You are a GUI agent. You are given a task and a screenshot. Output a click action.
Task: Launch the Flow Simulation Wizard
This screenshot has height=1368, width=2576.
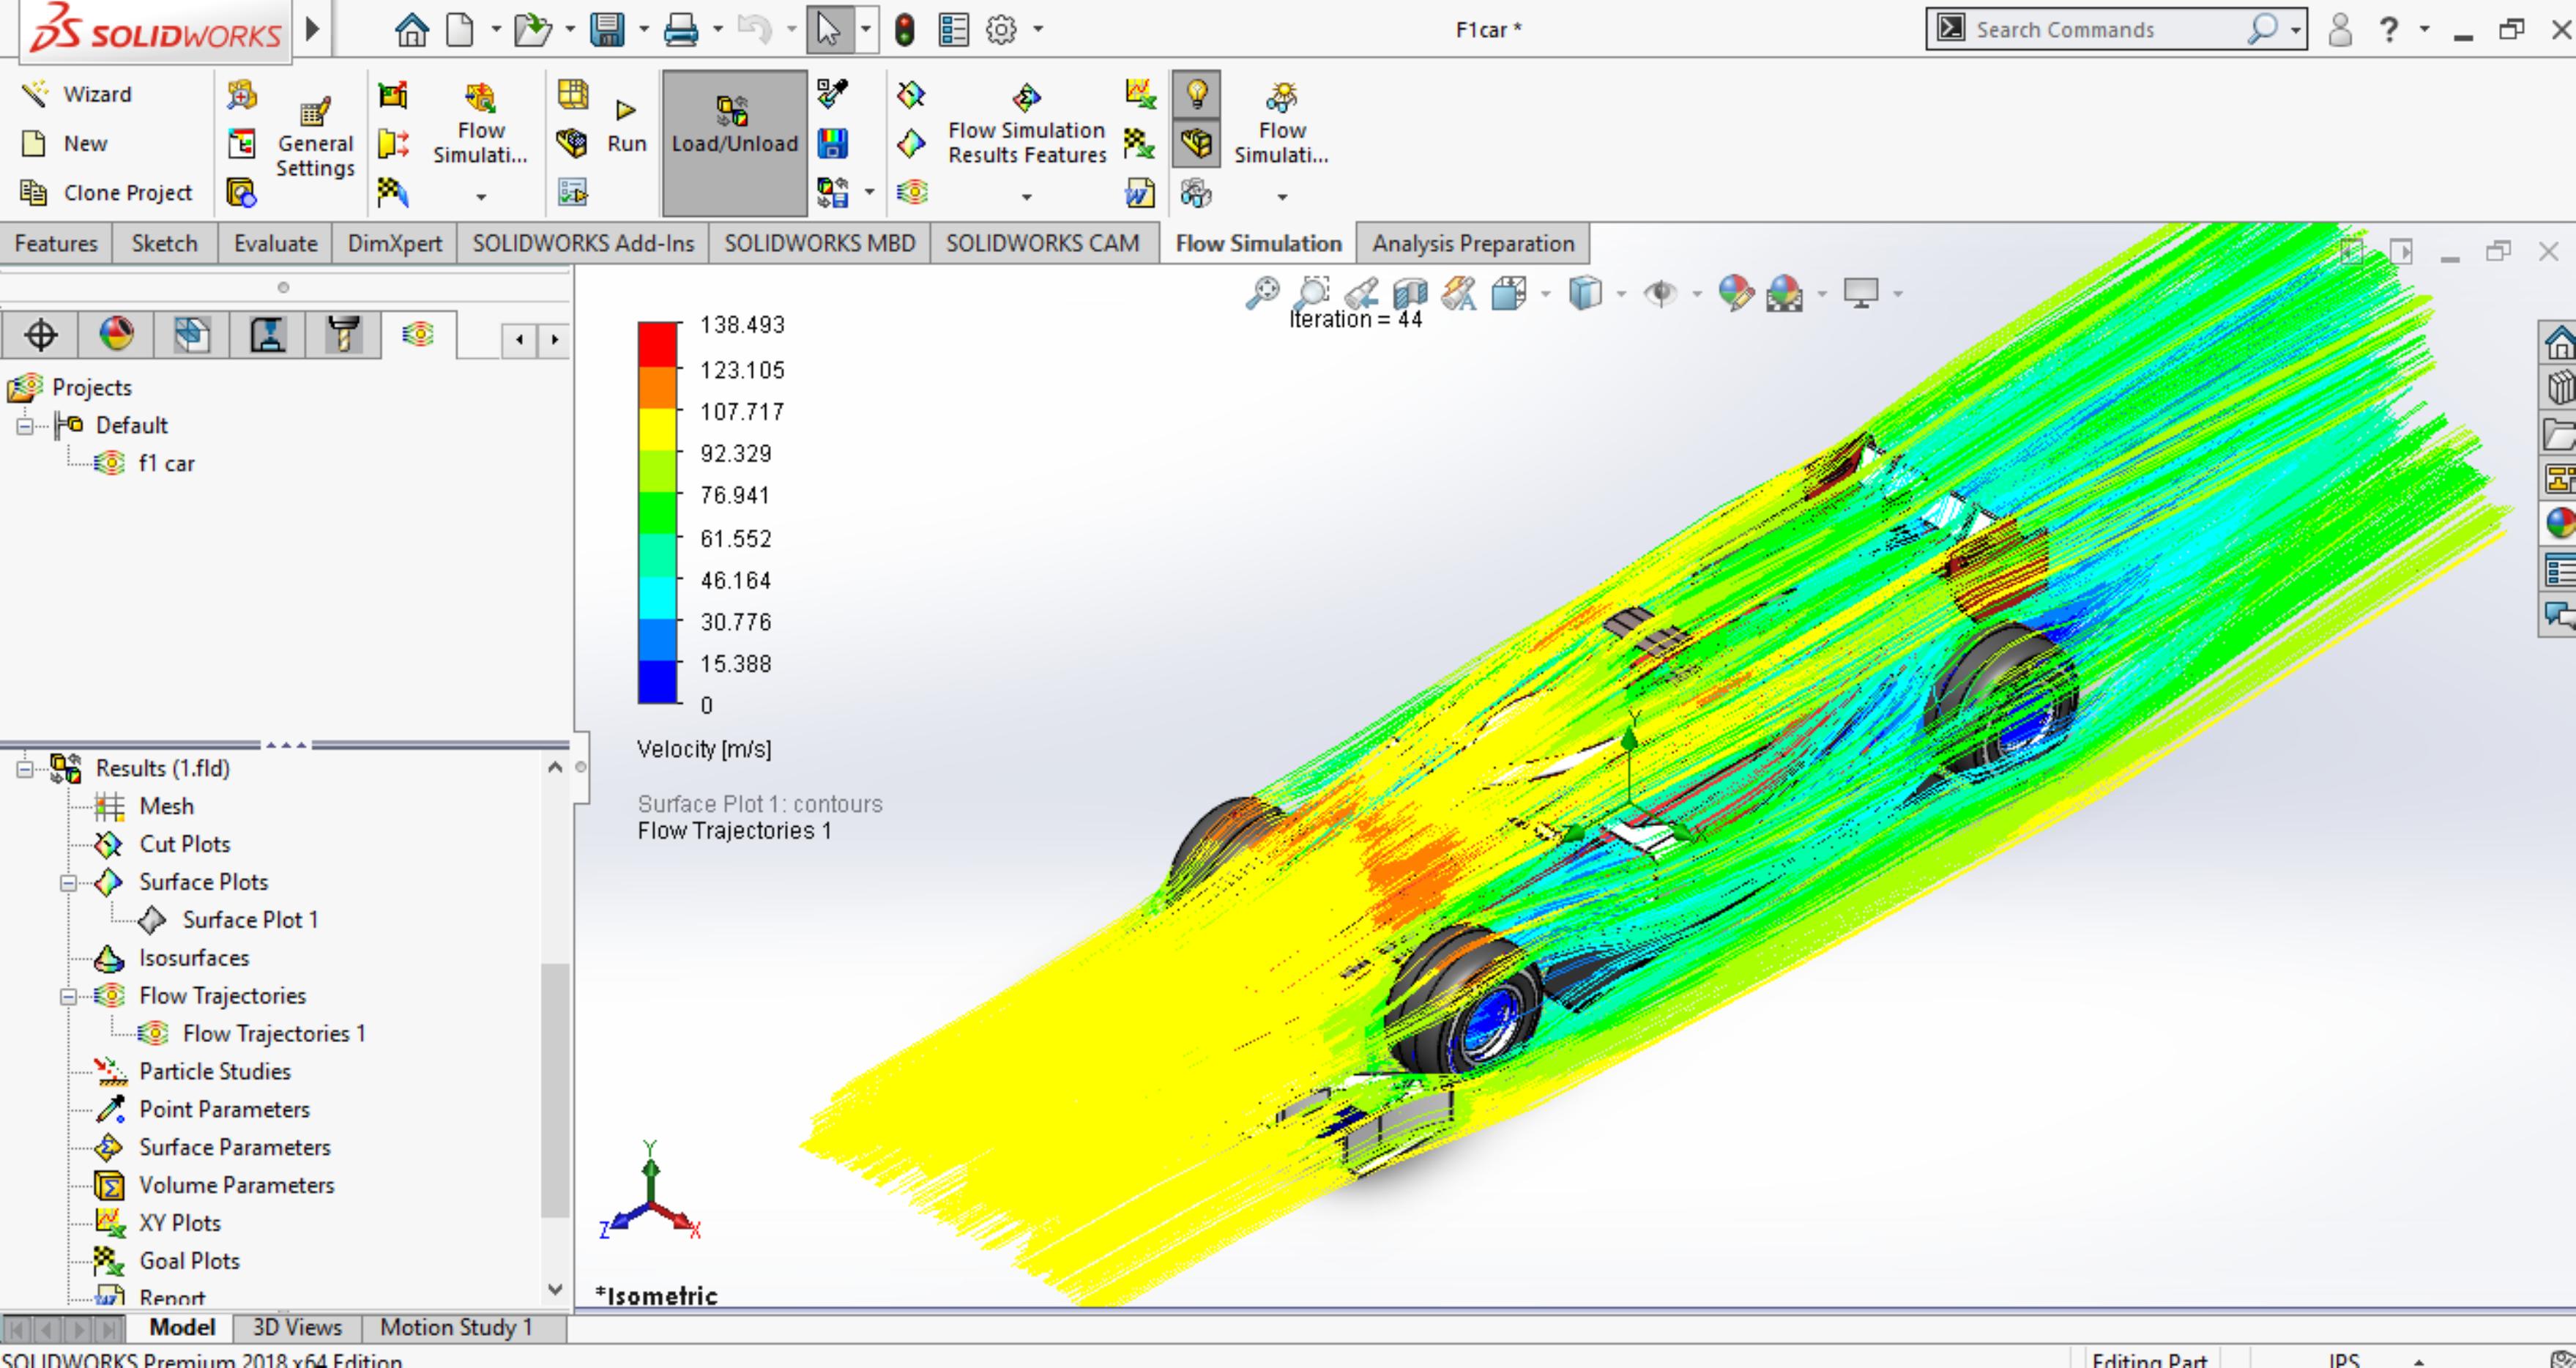(x=77, y=94)
